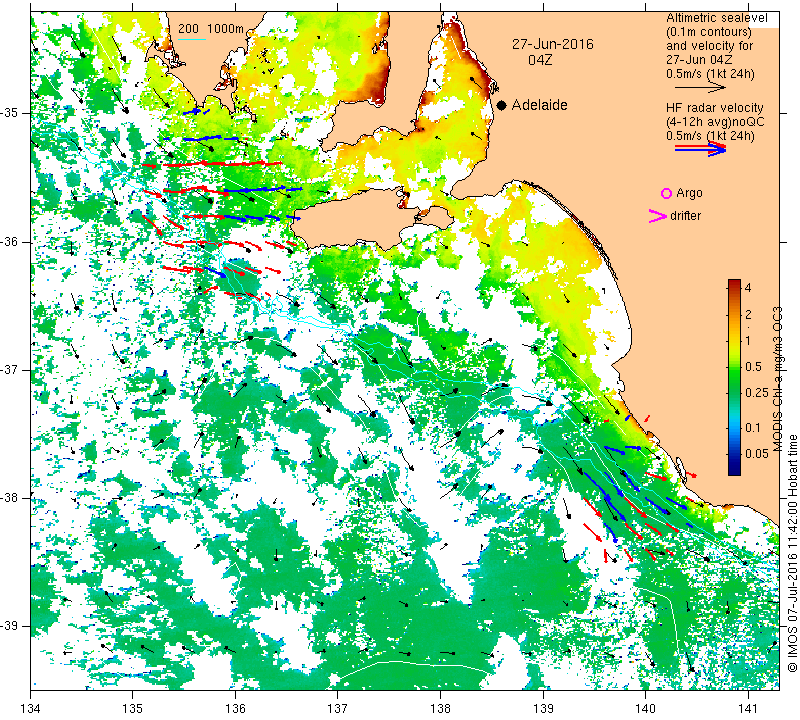Click longitude axis label '137'

tap(337, 708)
